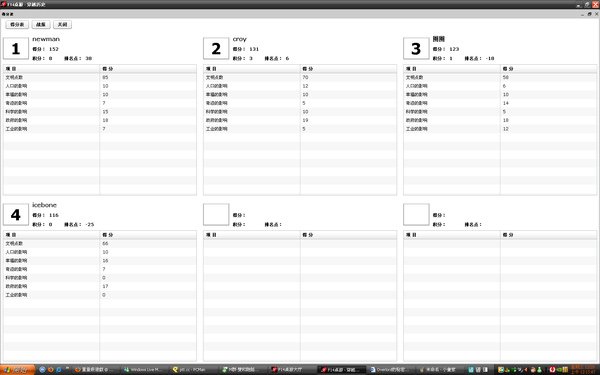
Task: Sort 囡囡's table by 项目 column header
Action: tap(452, 69)
